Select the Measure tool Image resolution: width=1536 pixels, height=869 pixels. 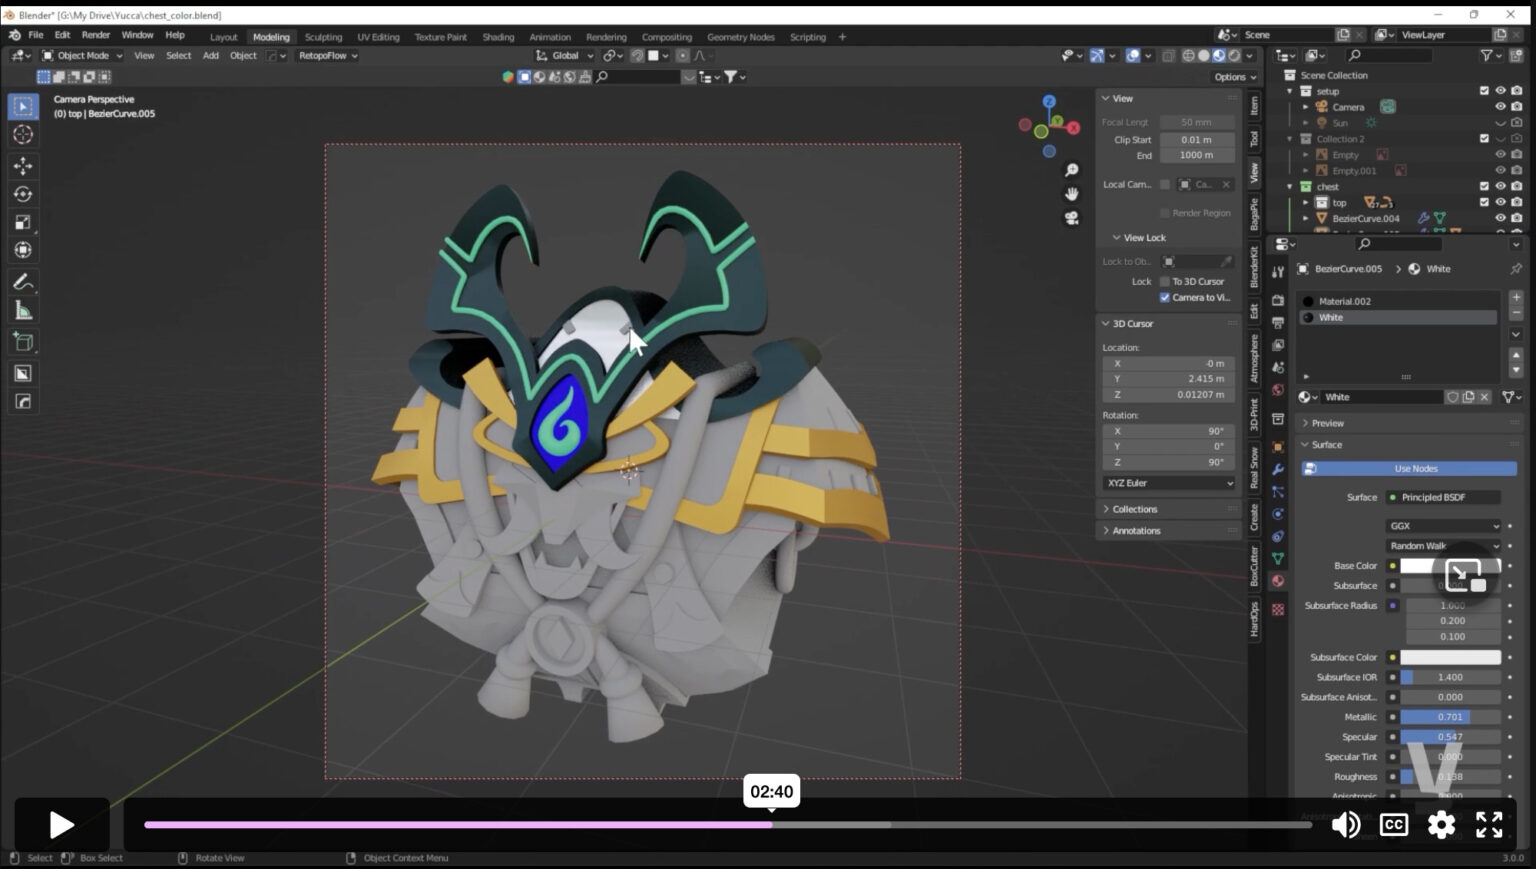[x=23, y=311]
